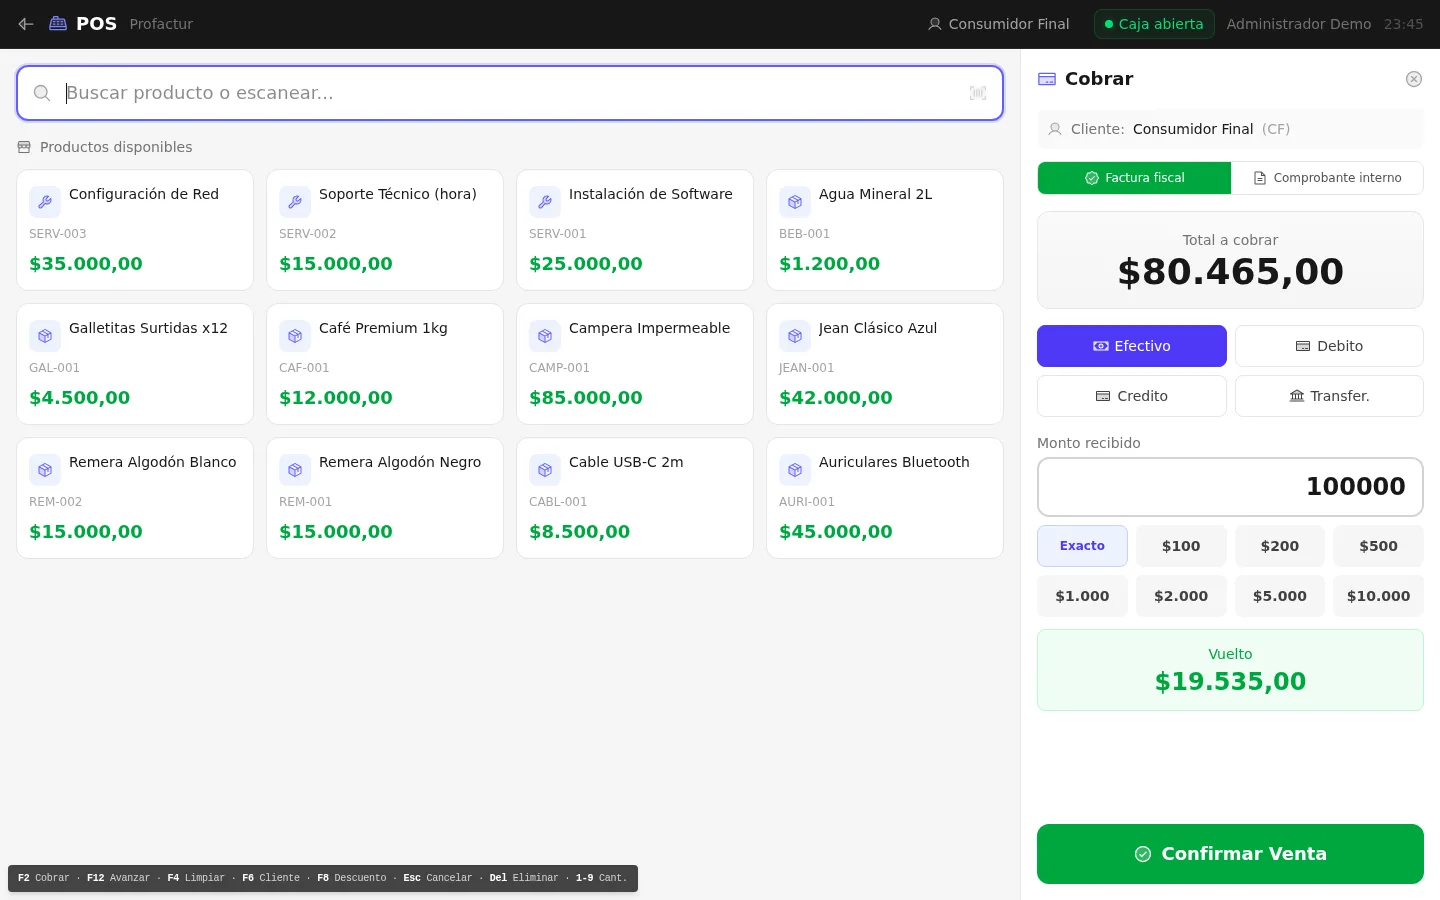Close the Cobrar panel with X icon
Screen dimensions: 1440x900
point(1414,79)
